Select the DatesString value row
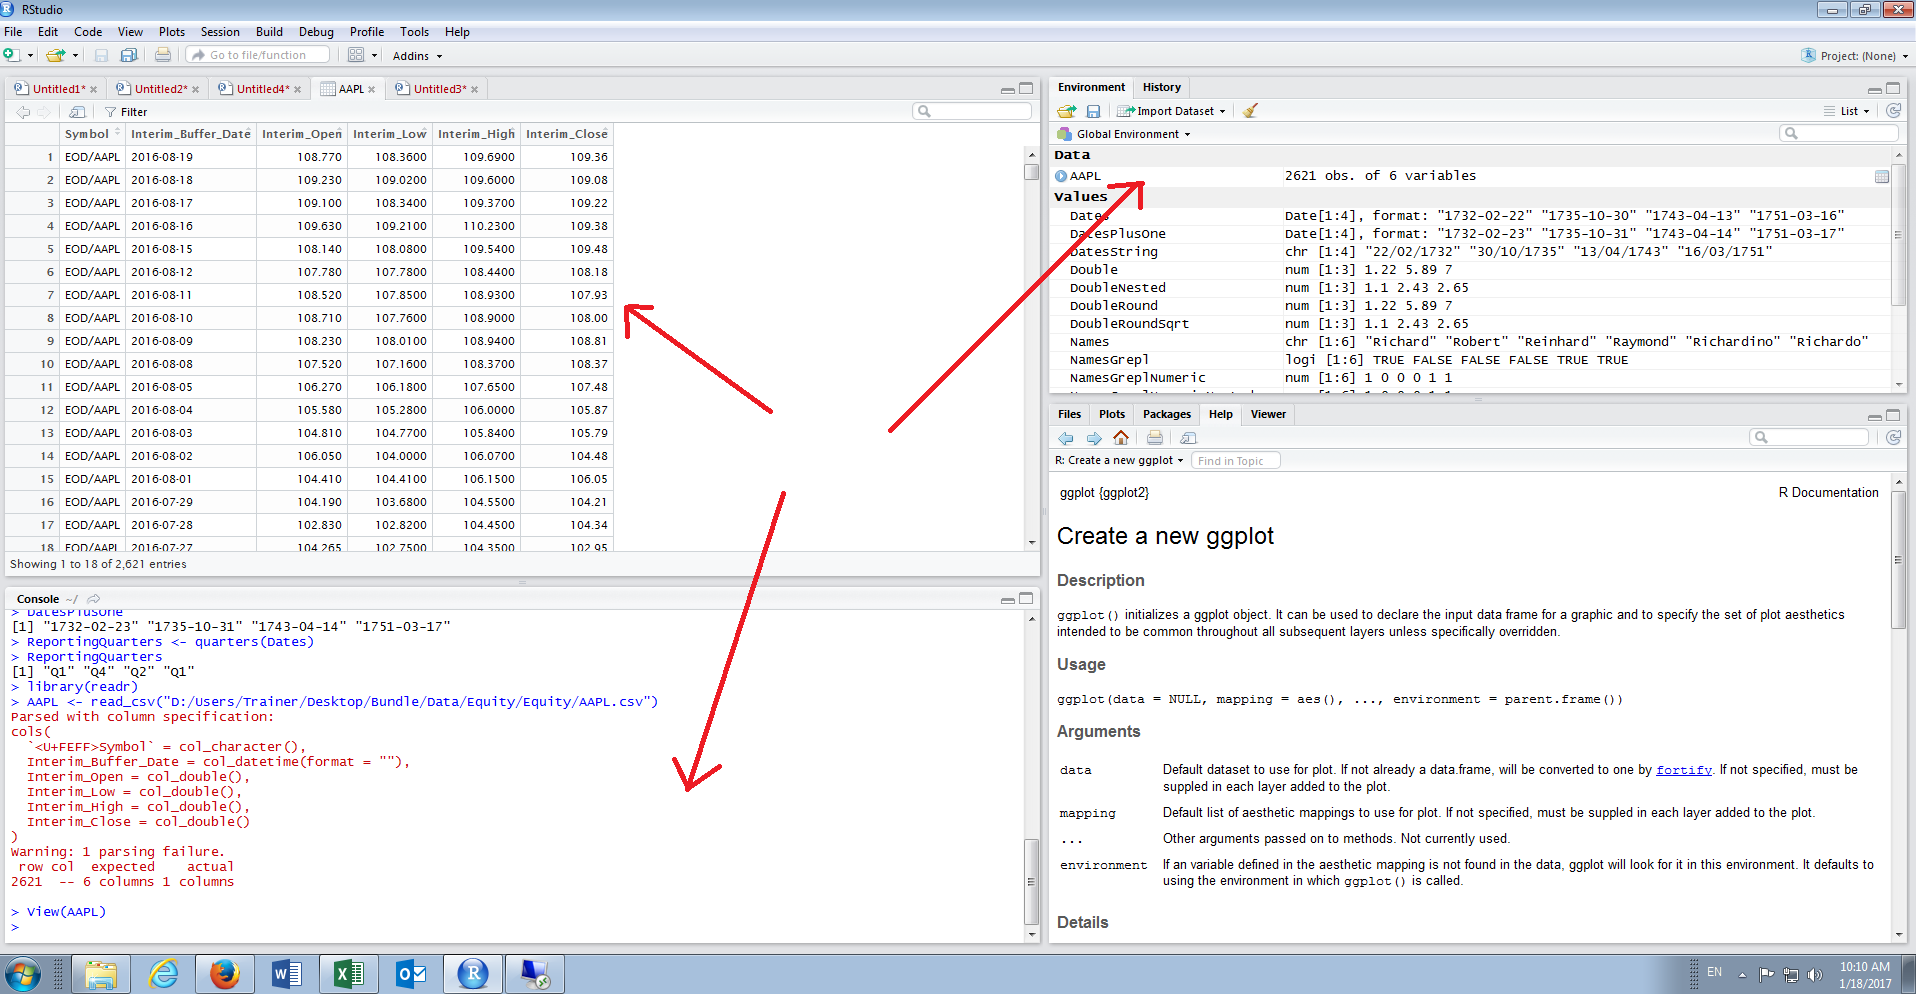 pyautogui.click(x=1470, y=252)
